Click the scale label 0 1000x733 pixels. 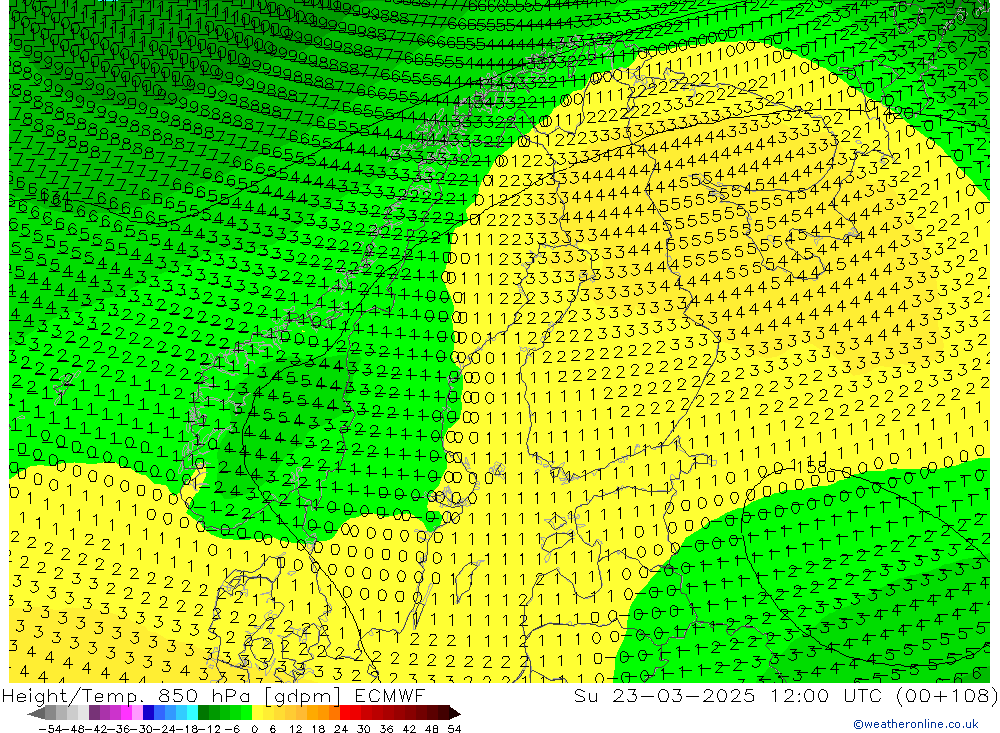[254, 729]
